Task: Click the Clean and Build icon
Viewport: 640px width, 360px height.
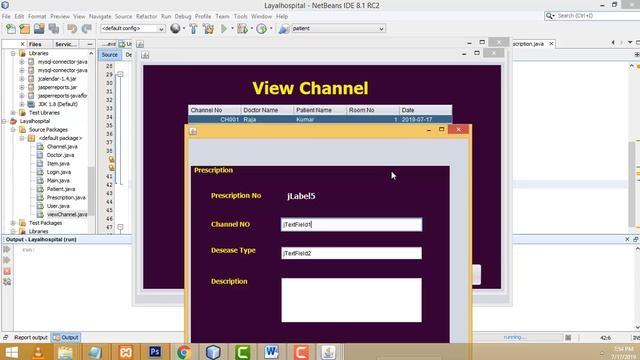Action: (209, 29)
